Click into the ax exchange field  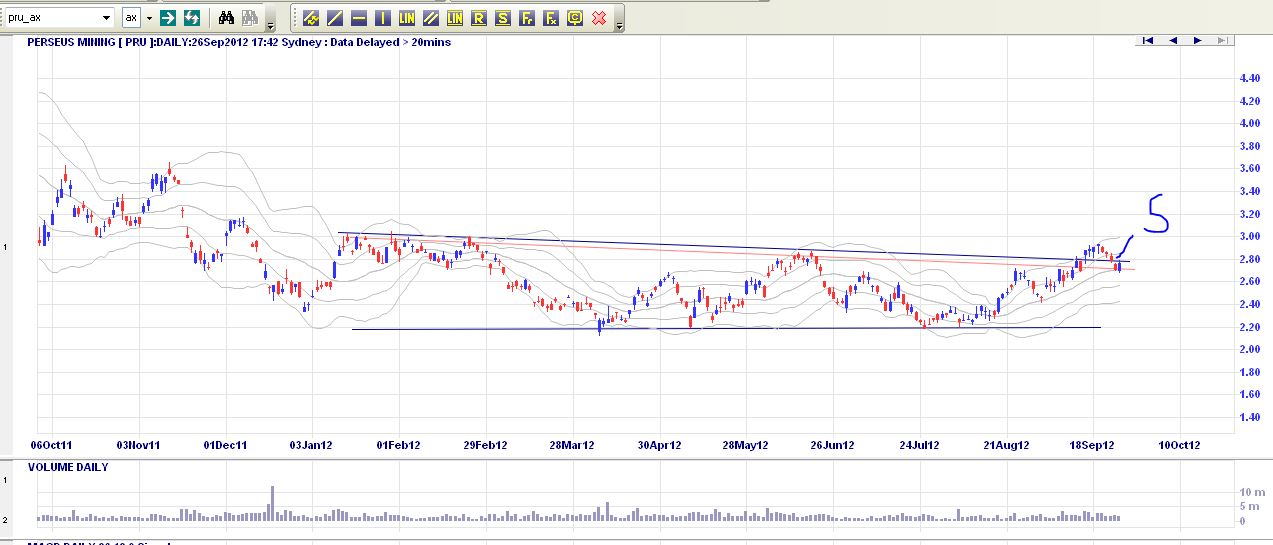pyautogui.click(x=132, y=18)
